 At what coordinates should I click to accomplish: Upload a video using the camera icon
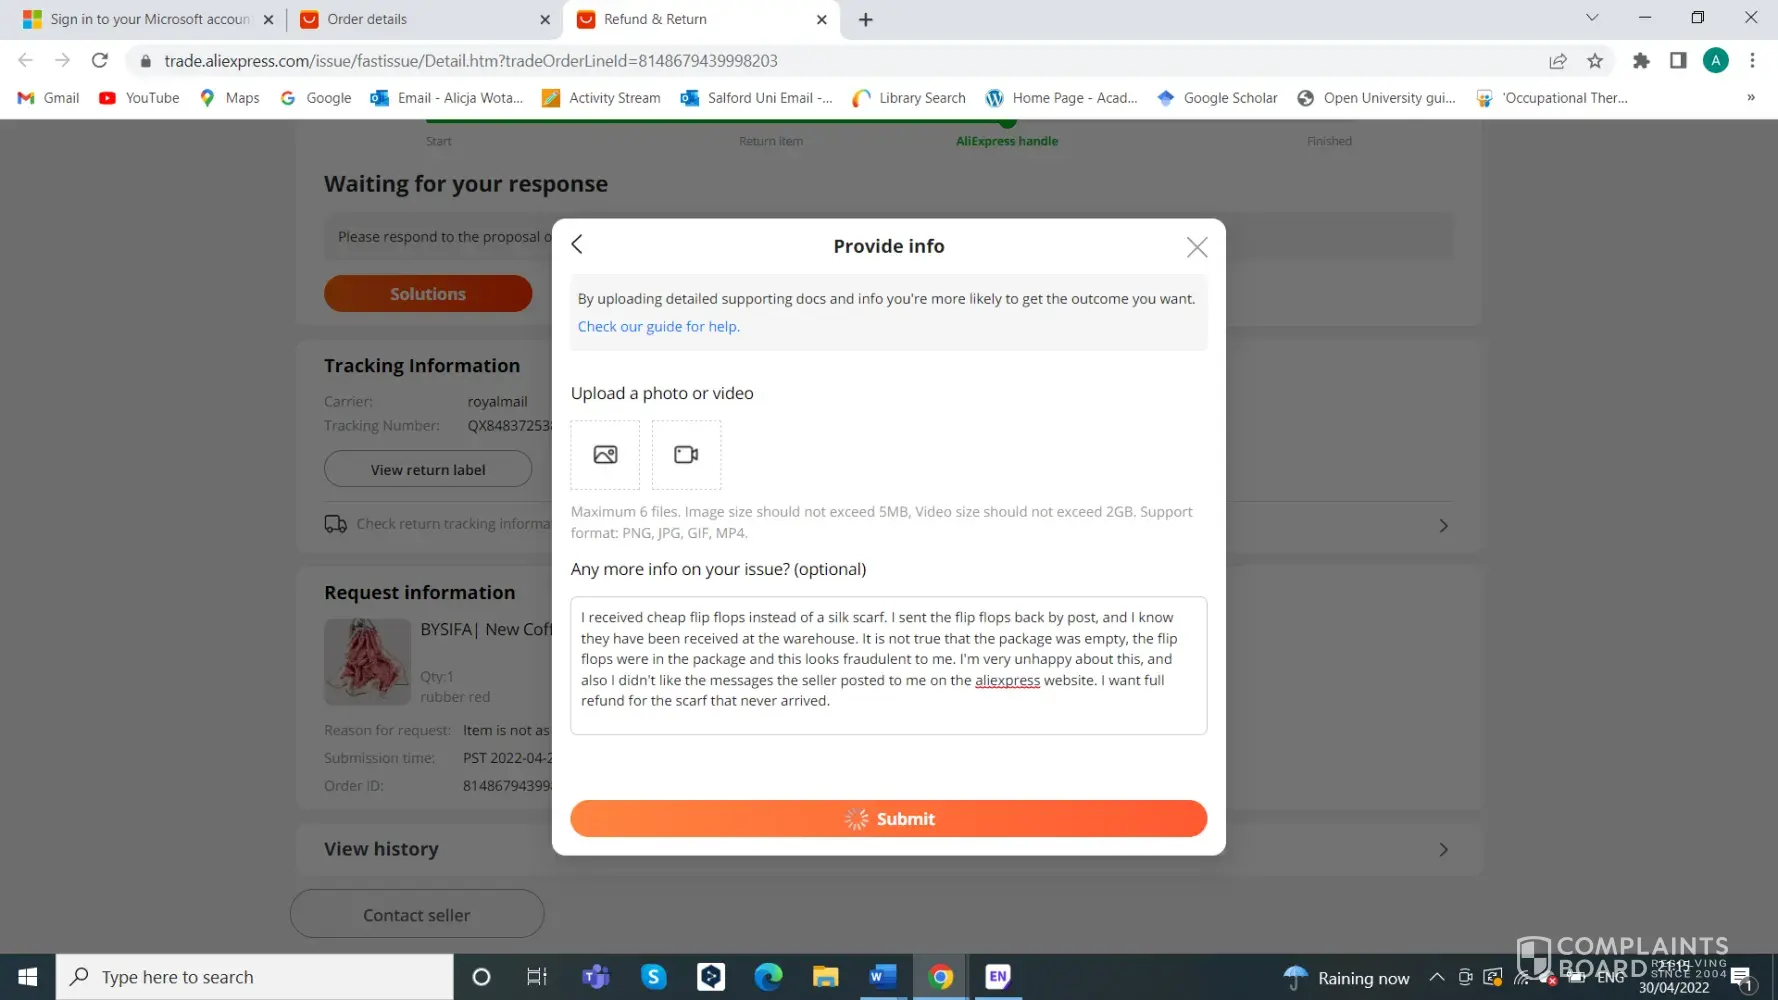coord(686,455)
